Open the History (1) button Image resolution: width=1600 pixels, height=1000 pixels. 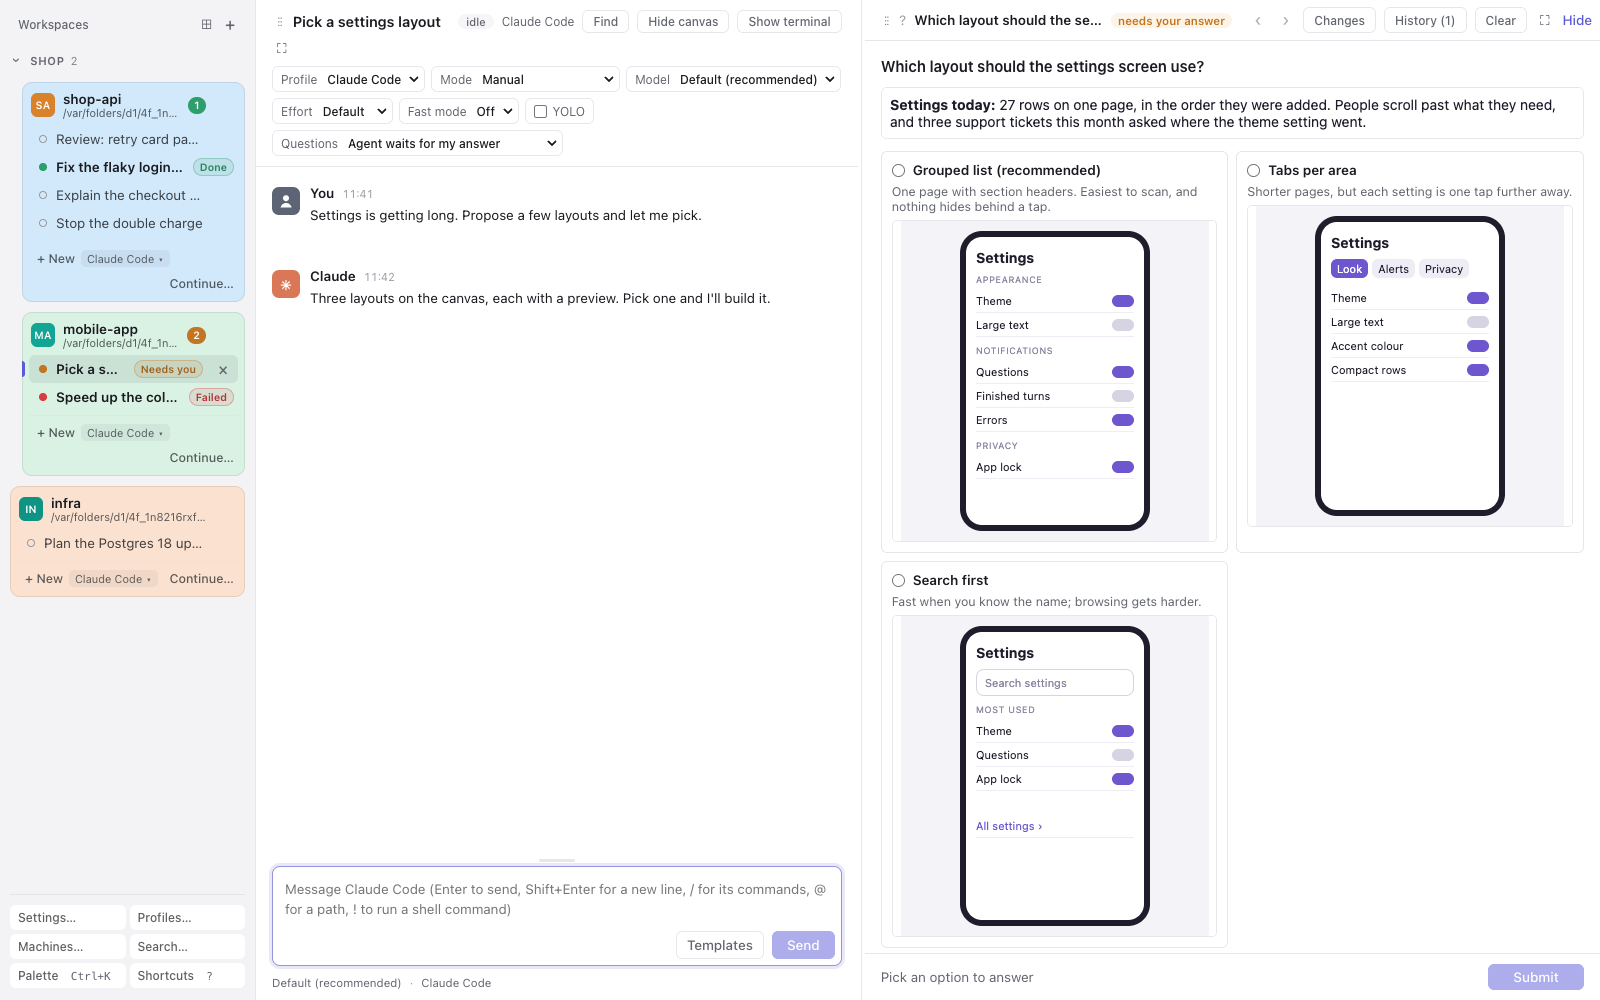point(1425,21)
